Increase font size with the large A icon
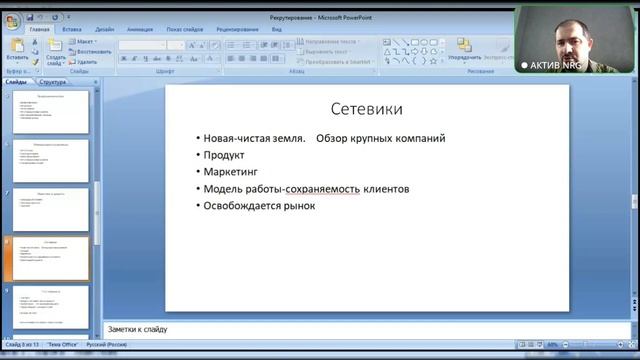Image resolution: width=640 pixels, height=360 pixels. tap(191, 45)
